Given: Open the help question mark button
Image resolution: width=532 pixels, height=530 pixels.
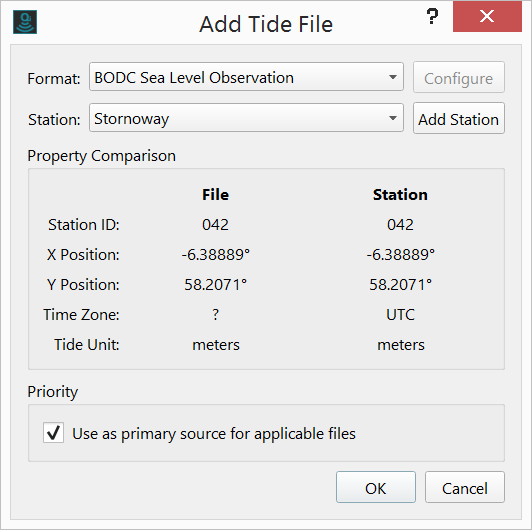Looking at the screenshot, I should tap(432, 16).
